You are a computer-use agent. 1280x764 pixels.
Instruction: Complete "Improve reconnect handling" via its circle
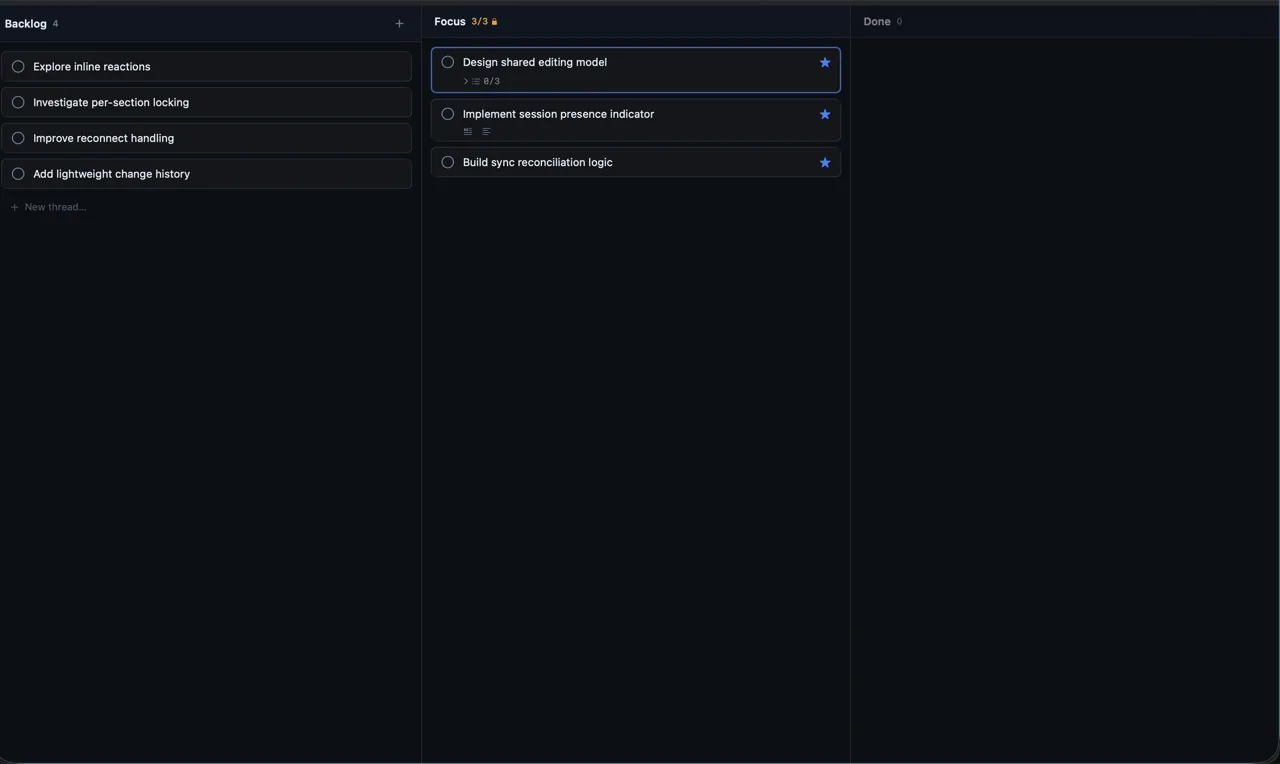click(x=18, y=138)
